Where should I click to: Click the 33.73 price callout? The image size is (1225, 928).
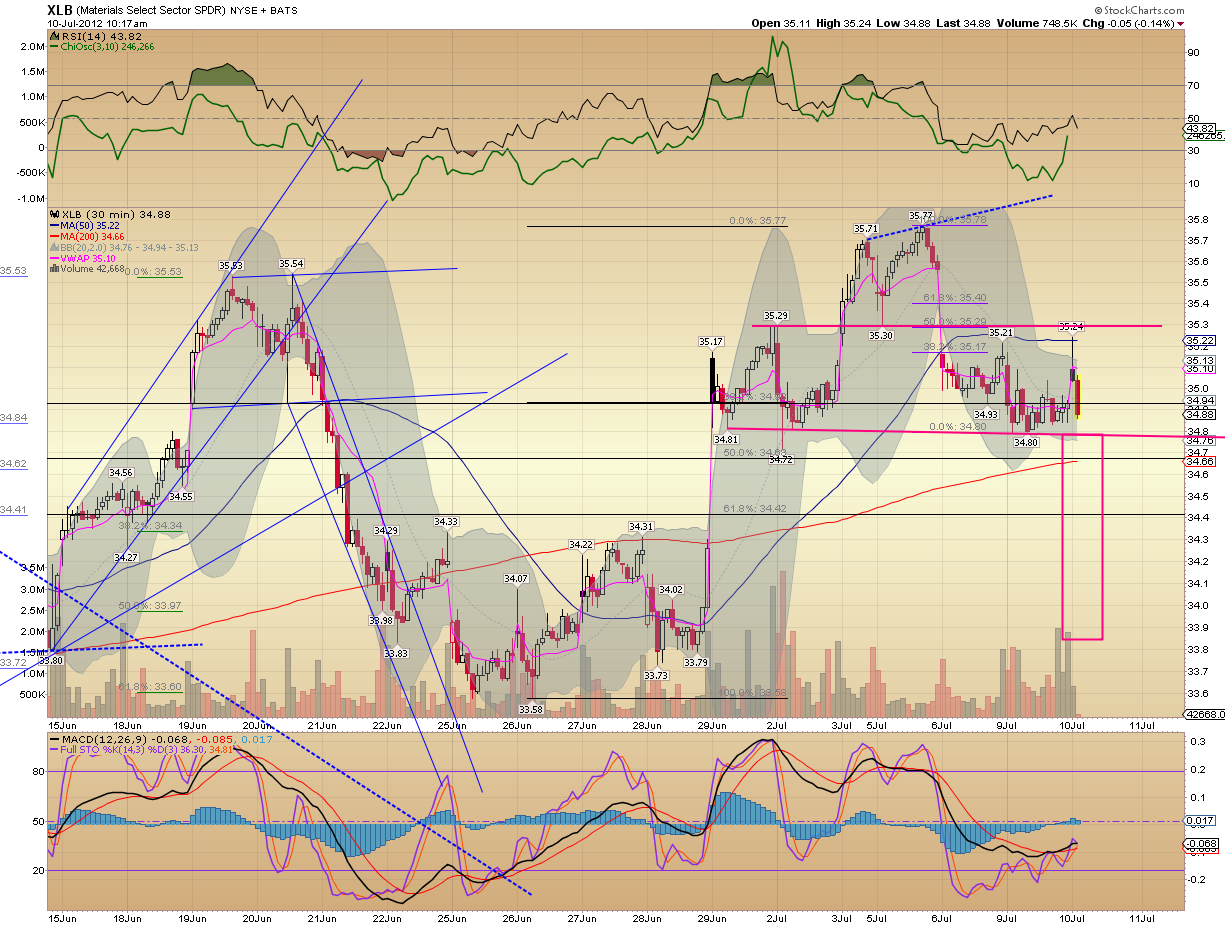click(656, 675)
